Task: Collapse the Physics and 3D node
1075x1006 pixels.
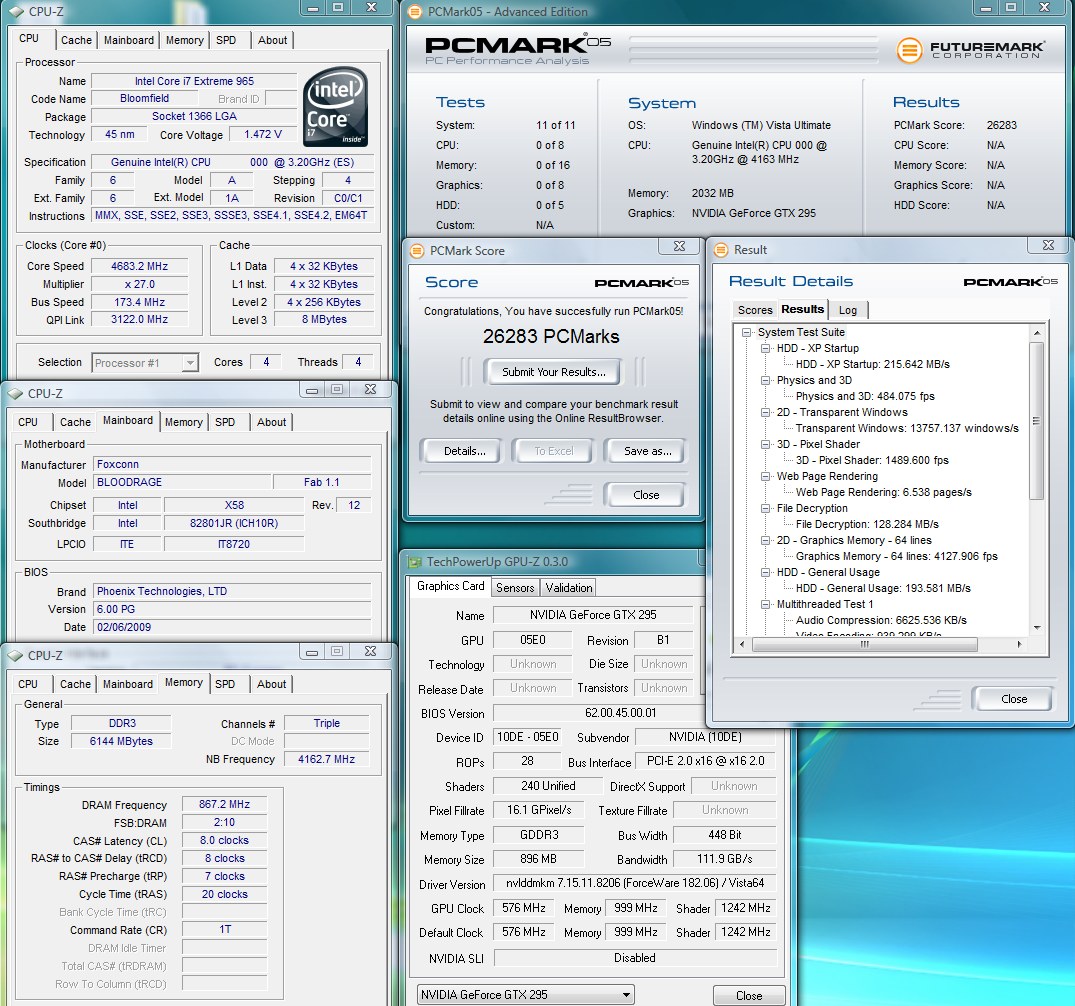Action: [x=765, y=381]
